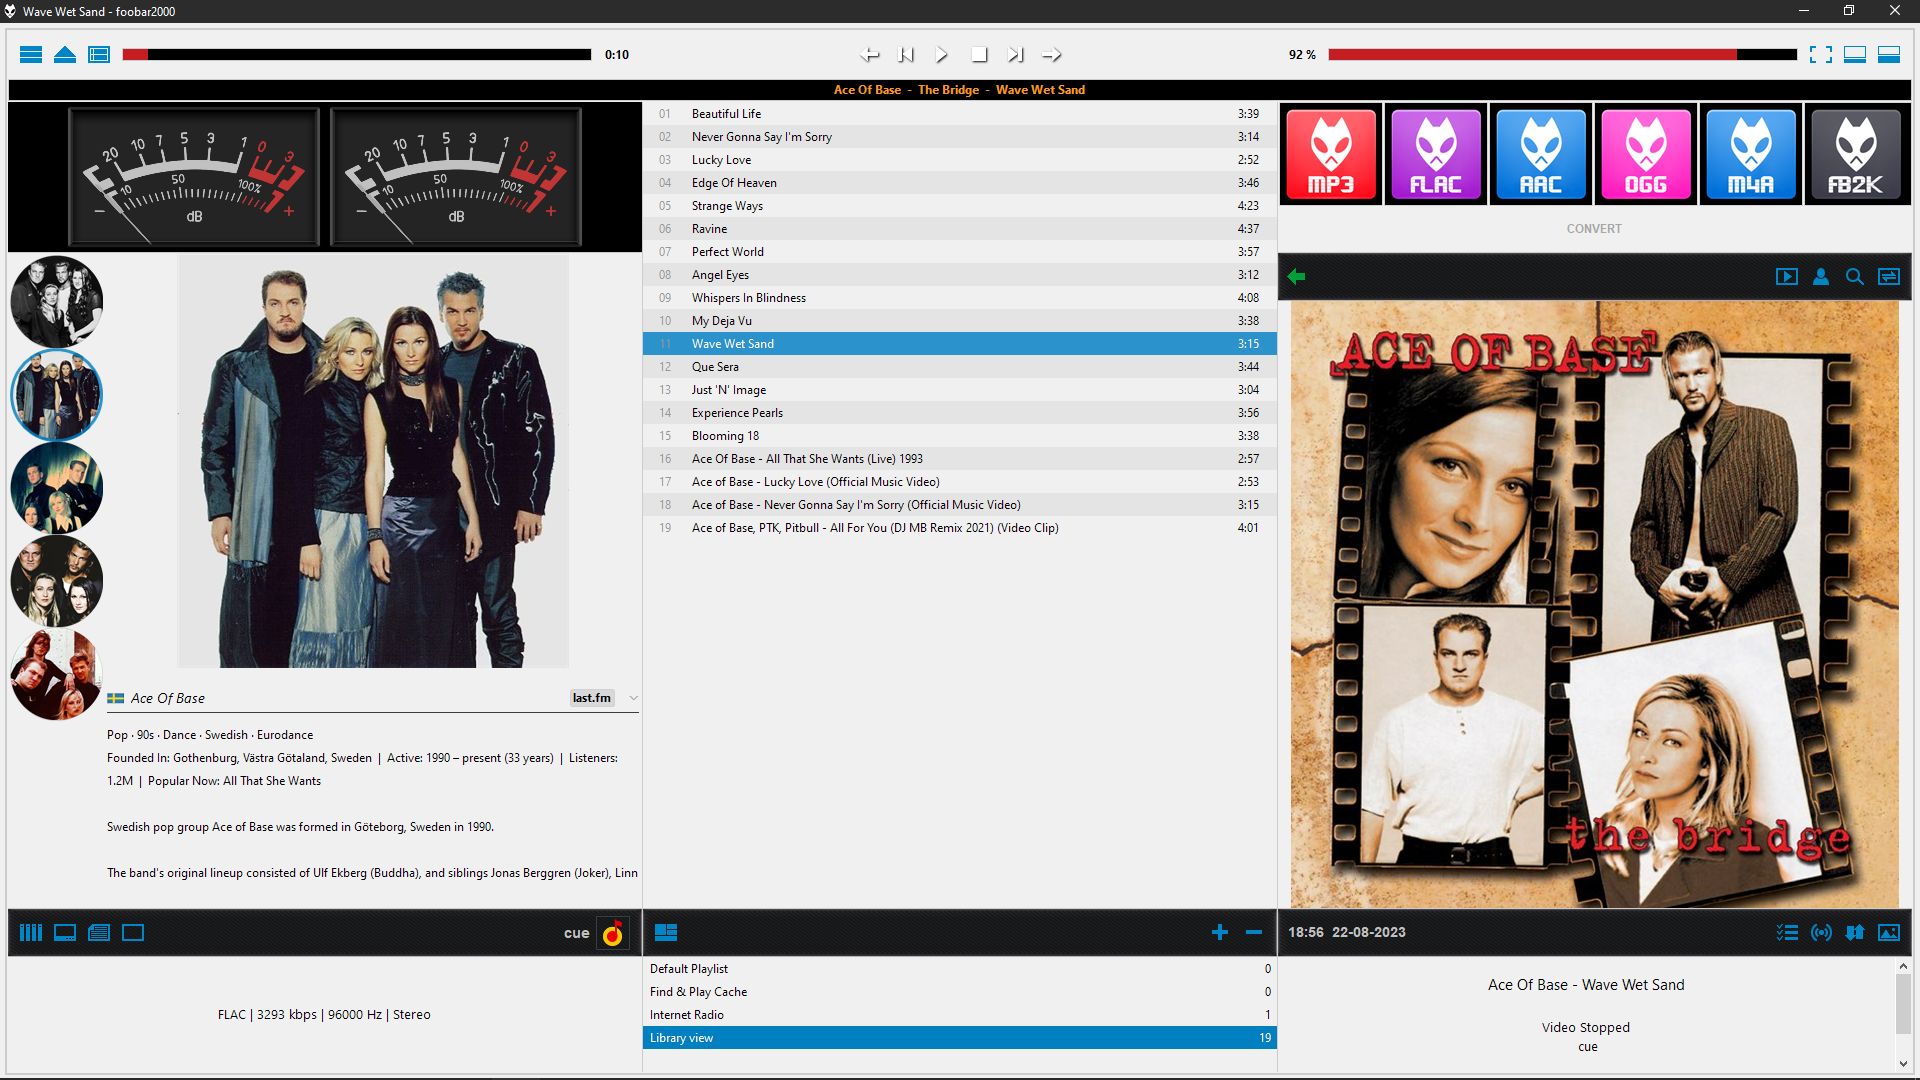Toggle fullscreen mode icon
This screenshot has width=1920, height=1080.
click(1820, 55)
